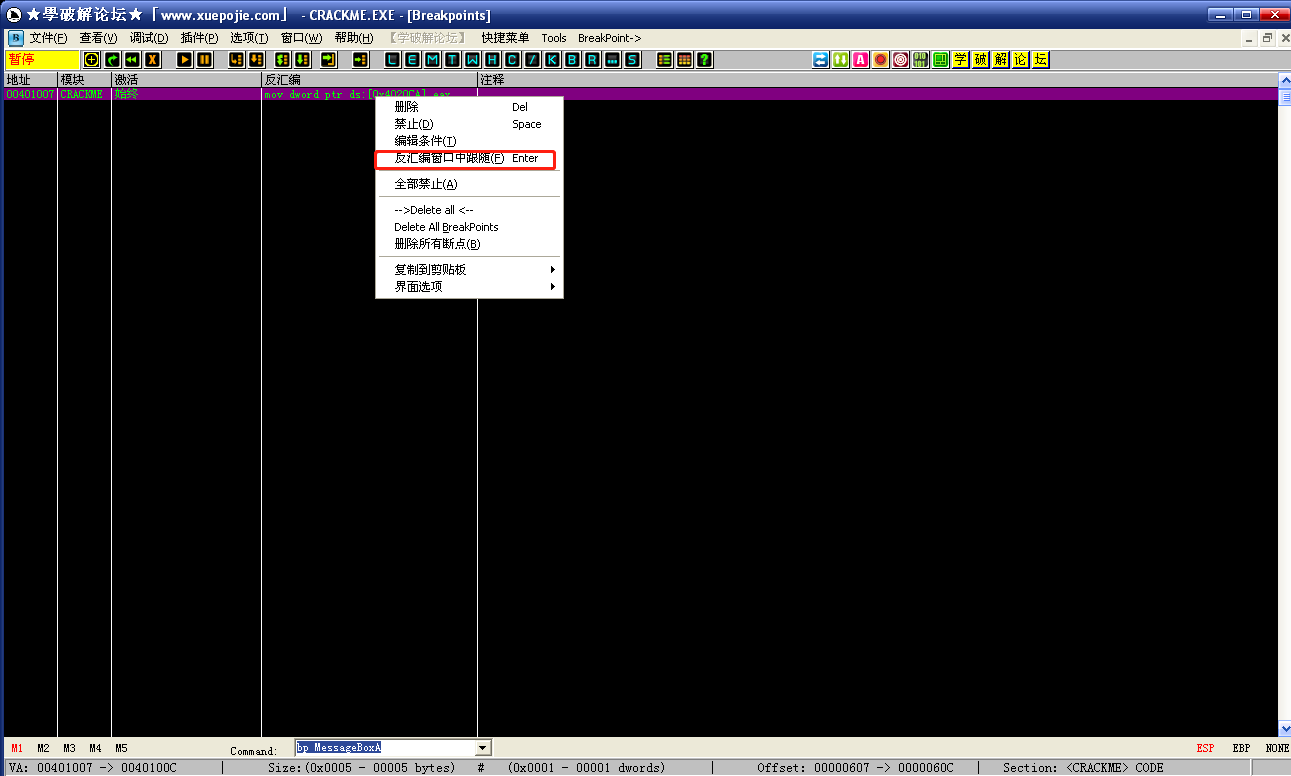The height and width of the screenshot is (776, 1291).
Task: Select breakpoint address 00401007 in the list
Action: point(30,94)
